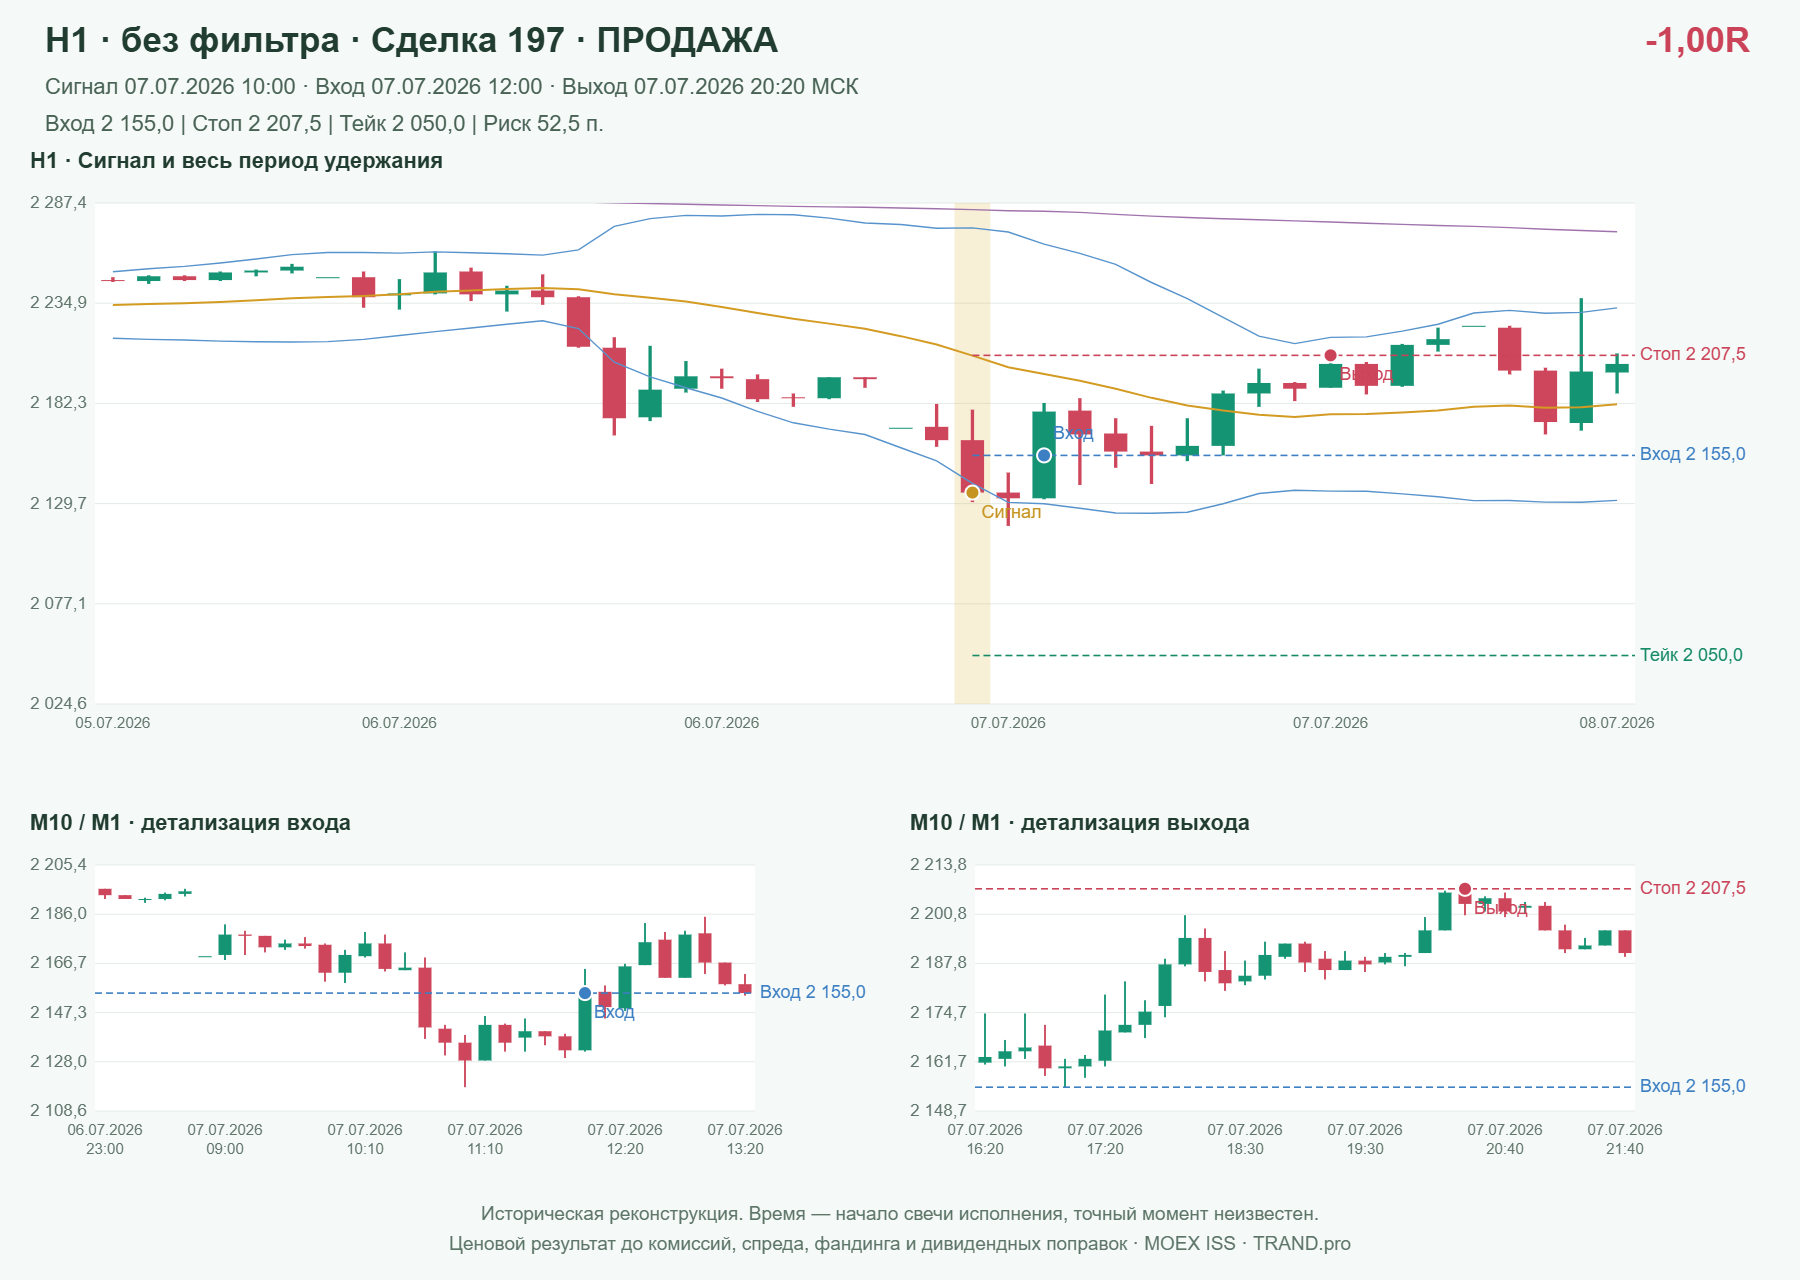Click heading 'M10 / M1 · детализация выхода'
Screen dimensions: 1800x1280
(x=1080, y=823)
